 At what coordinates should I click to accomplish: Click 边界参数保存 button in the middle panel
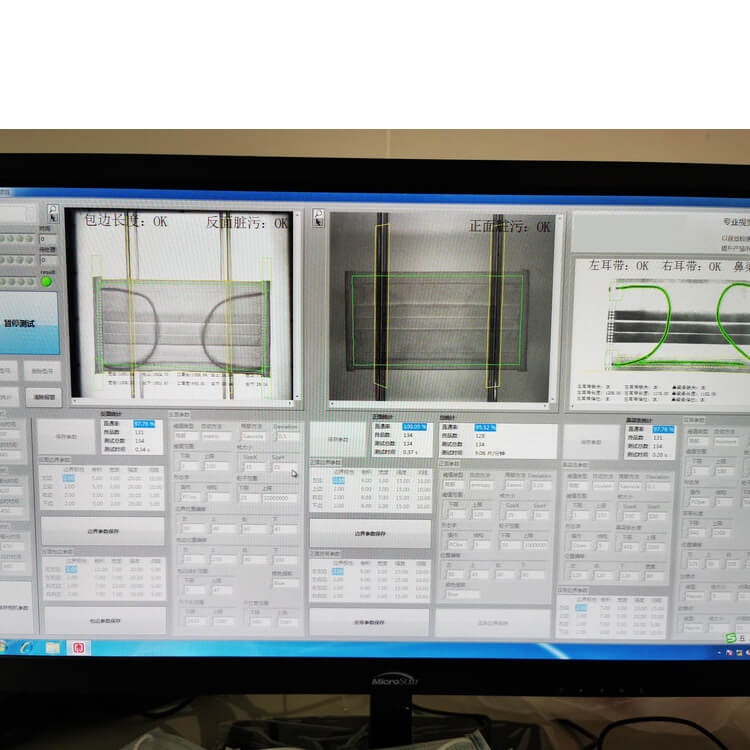[x=370, y=533]
